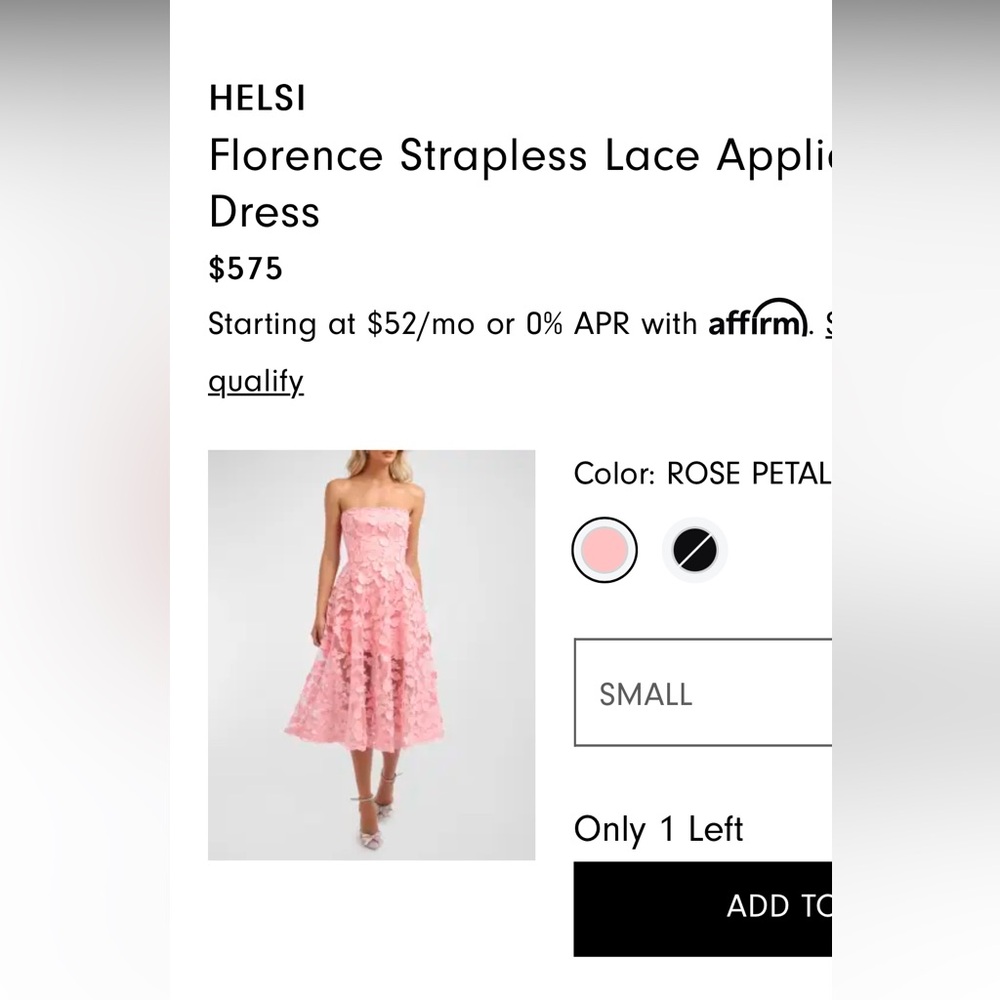
Task: Expand the size selector to pick another size
Action: click(700, 694)
